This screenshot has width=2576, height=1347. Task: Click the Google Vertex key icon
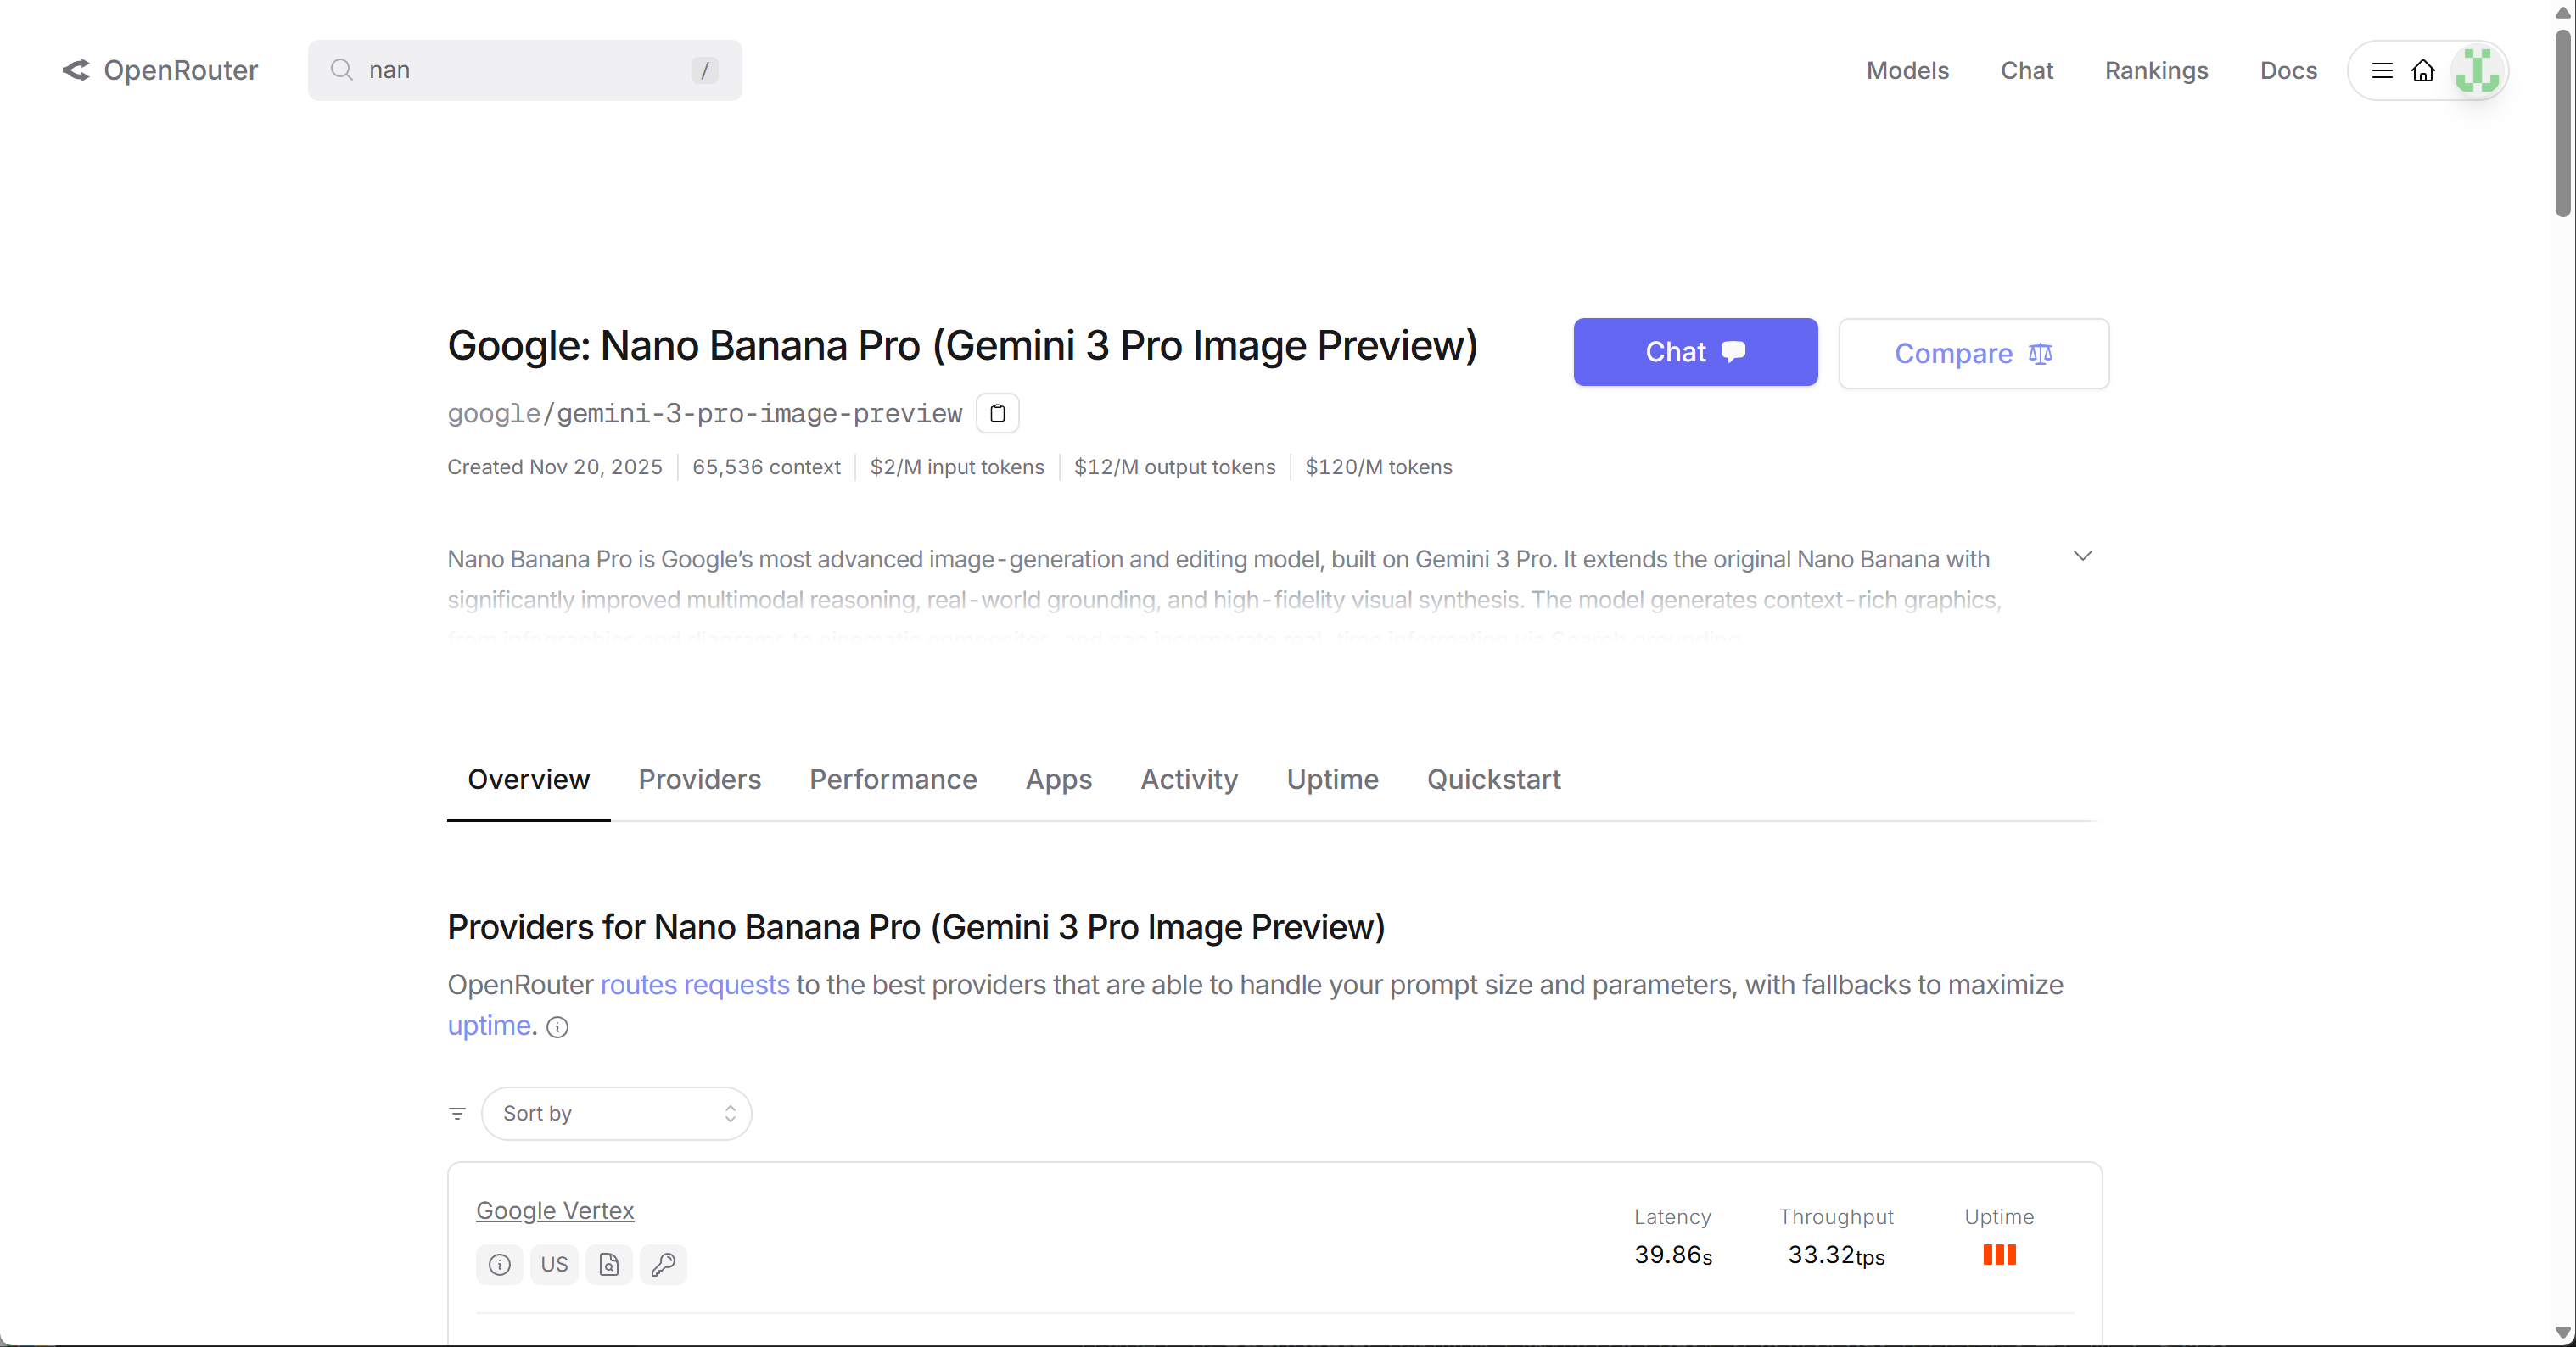pos(663,1264)
